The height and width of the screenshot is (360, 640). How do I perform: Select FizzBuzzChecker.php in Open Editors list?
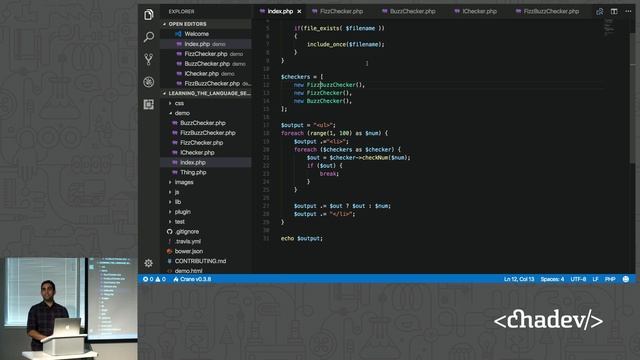coord(206,83)
